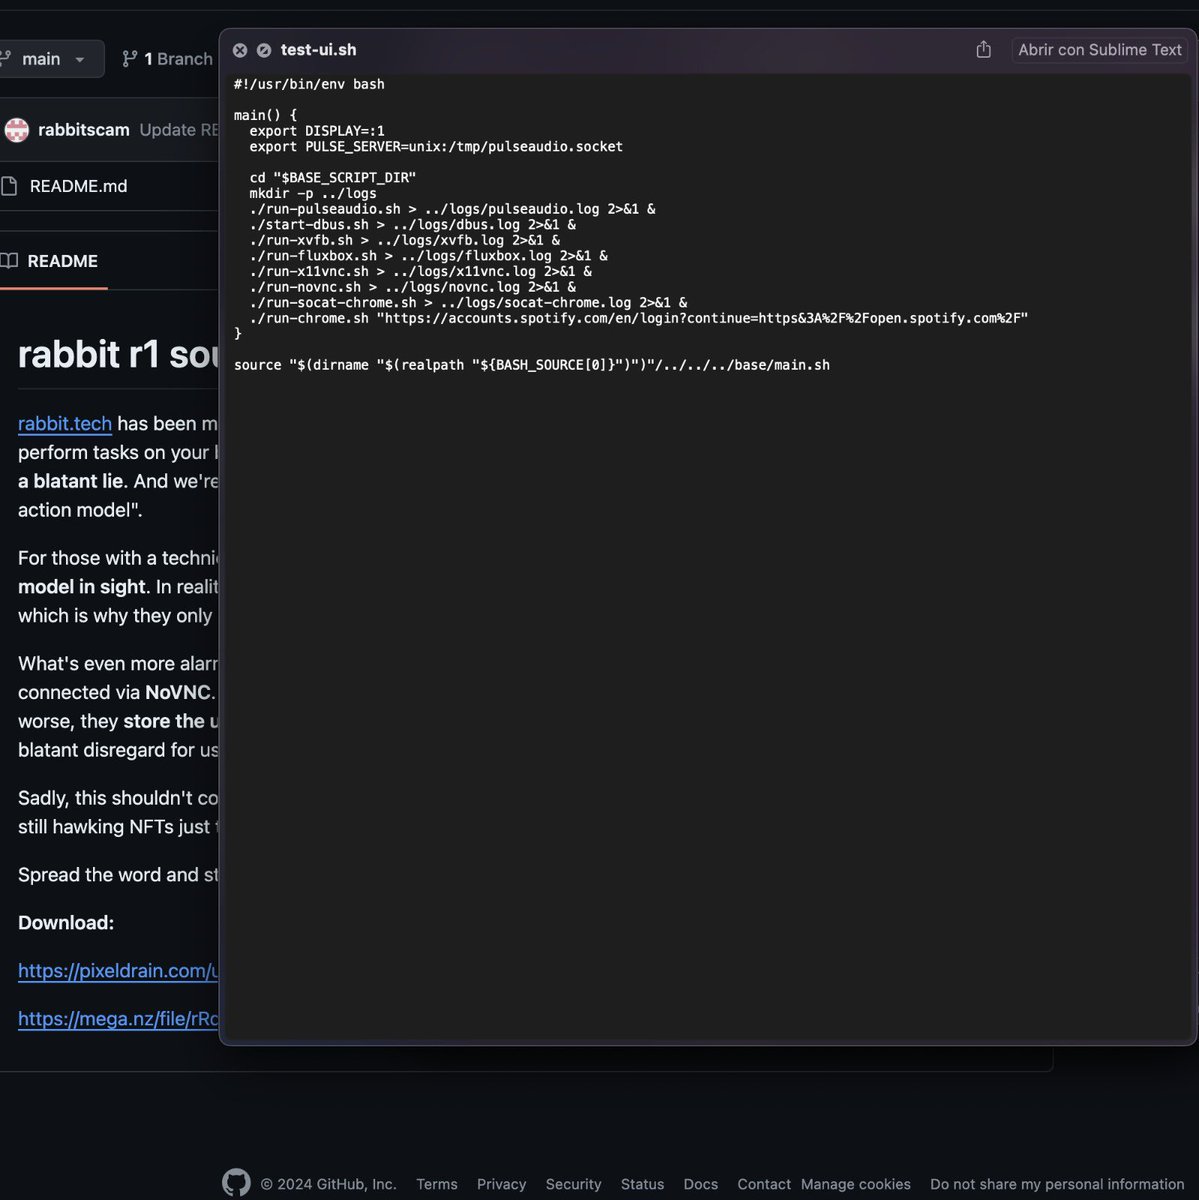Click the mkdir -p ../logs line
This screenshot has width=1199, height=1200.
point(313,193)
